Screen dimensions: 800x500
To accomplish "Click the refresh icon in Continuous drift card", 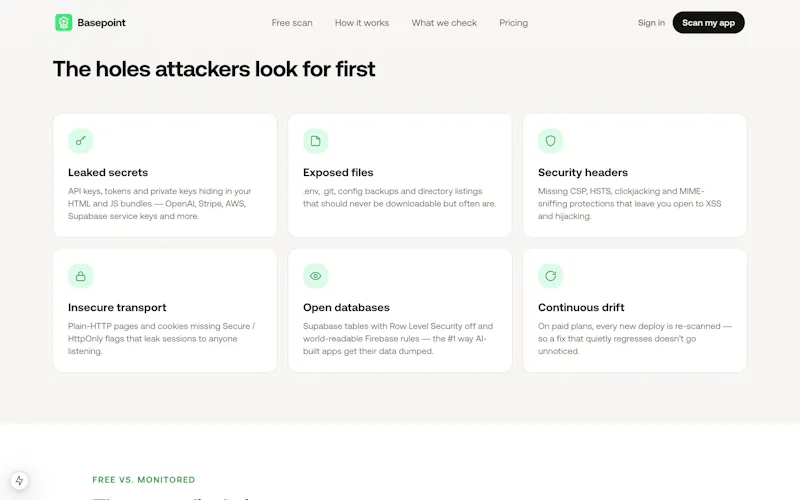I will pos(550,276).
